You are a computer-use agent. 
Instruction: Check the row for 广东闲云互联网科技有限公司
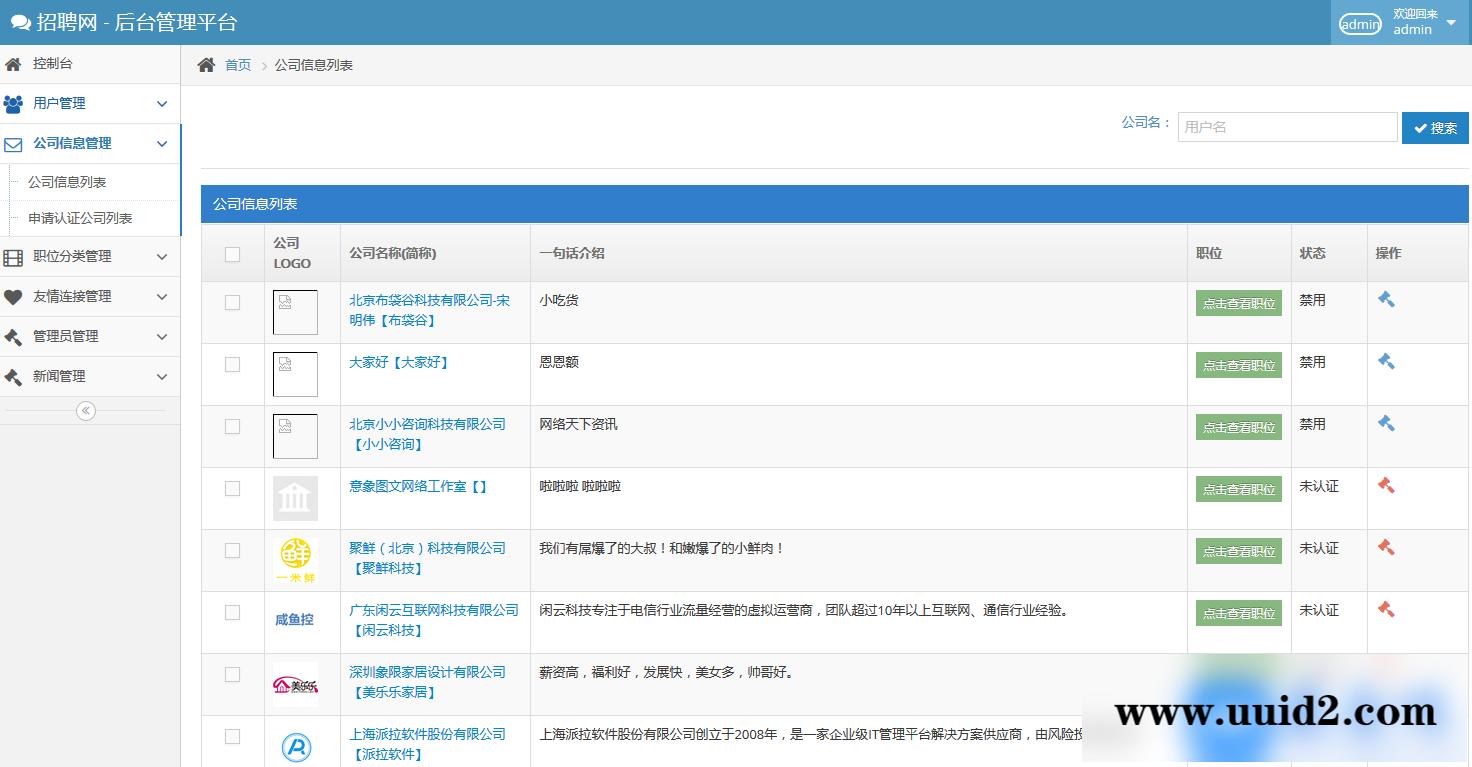click(x=232, y=611)
